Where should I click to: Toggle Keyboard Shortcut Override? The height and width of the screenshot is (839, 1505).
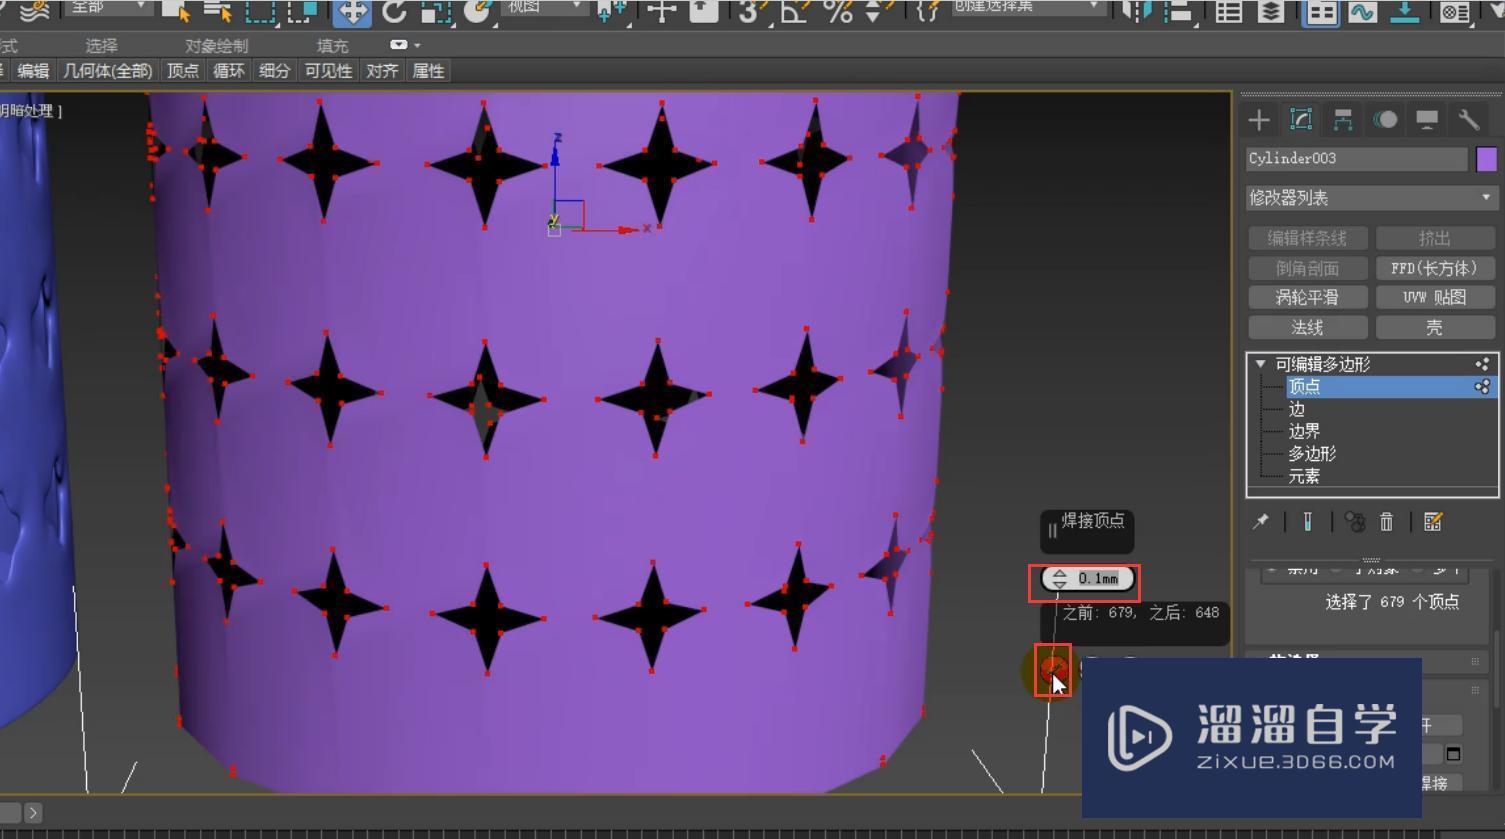[704, 11]
